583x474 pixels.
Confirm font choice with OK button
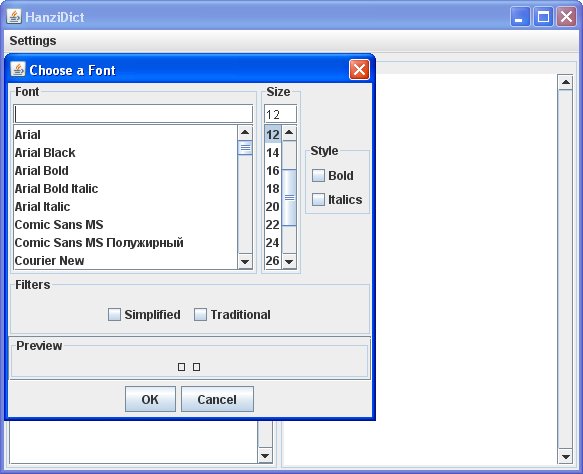pos(150,399)
